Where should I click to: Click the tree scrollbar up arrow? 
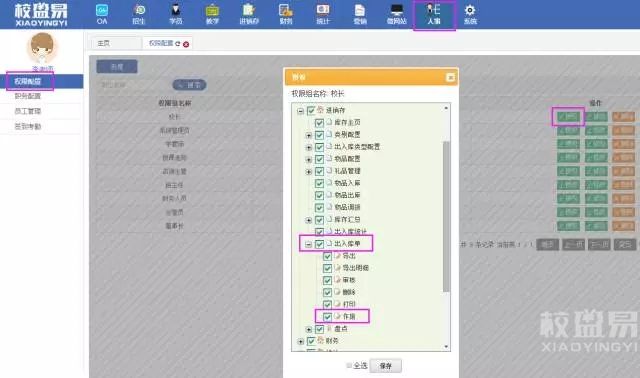[x=446, y=108]
